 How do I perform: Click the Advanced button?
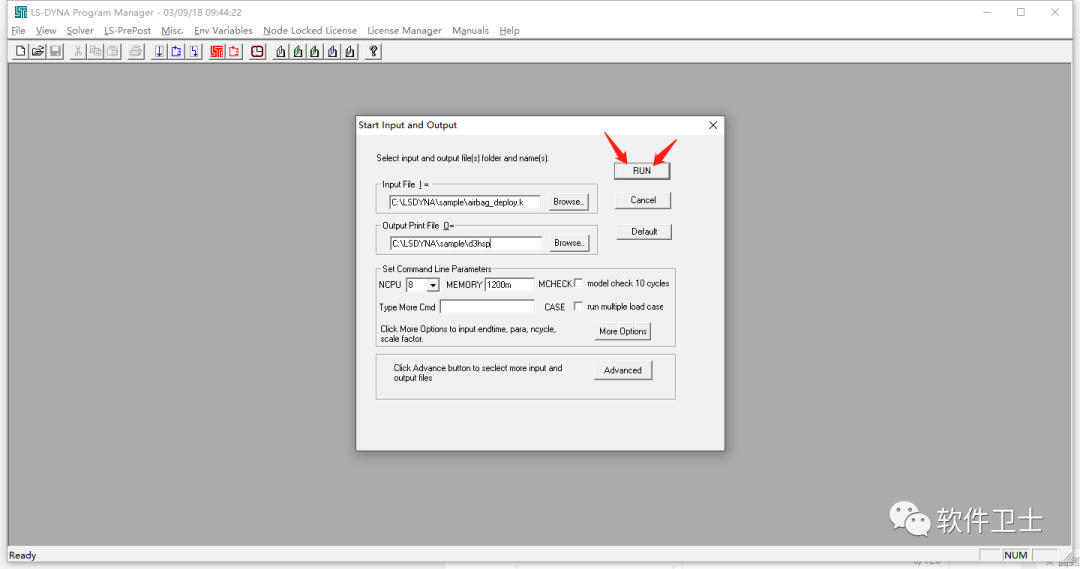click(623, 371)
